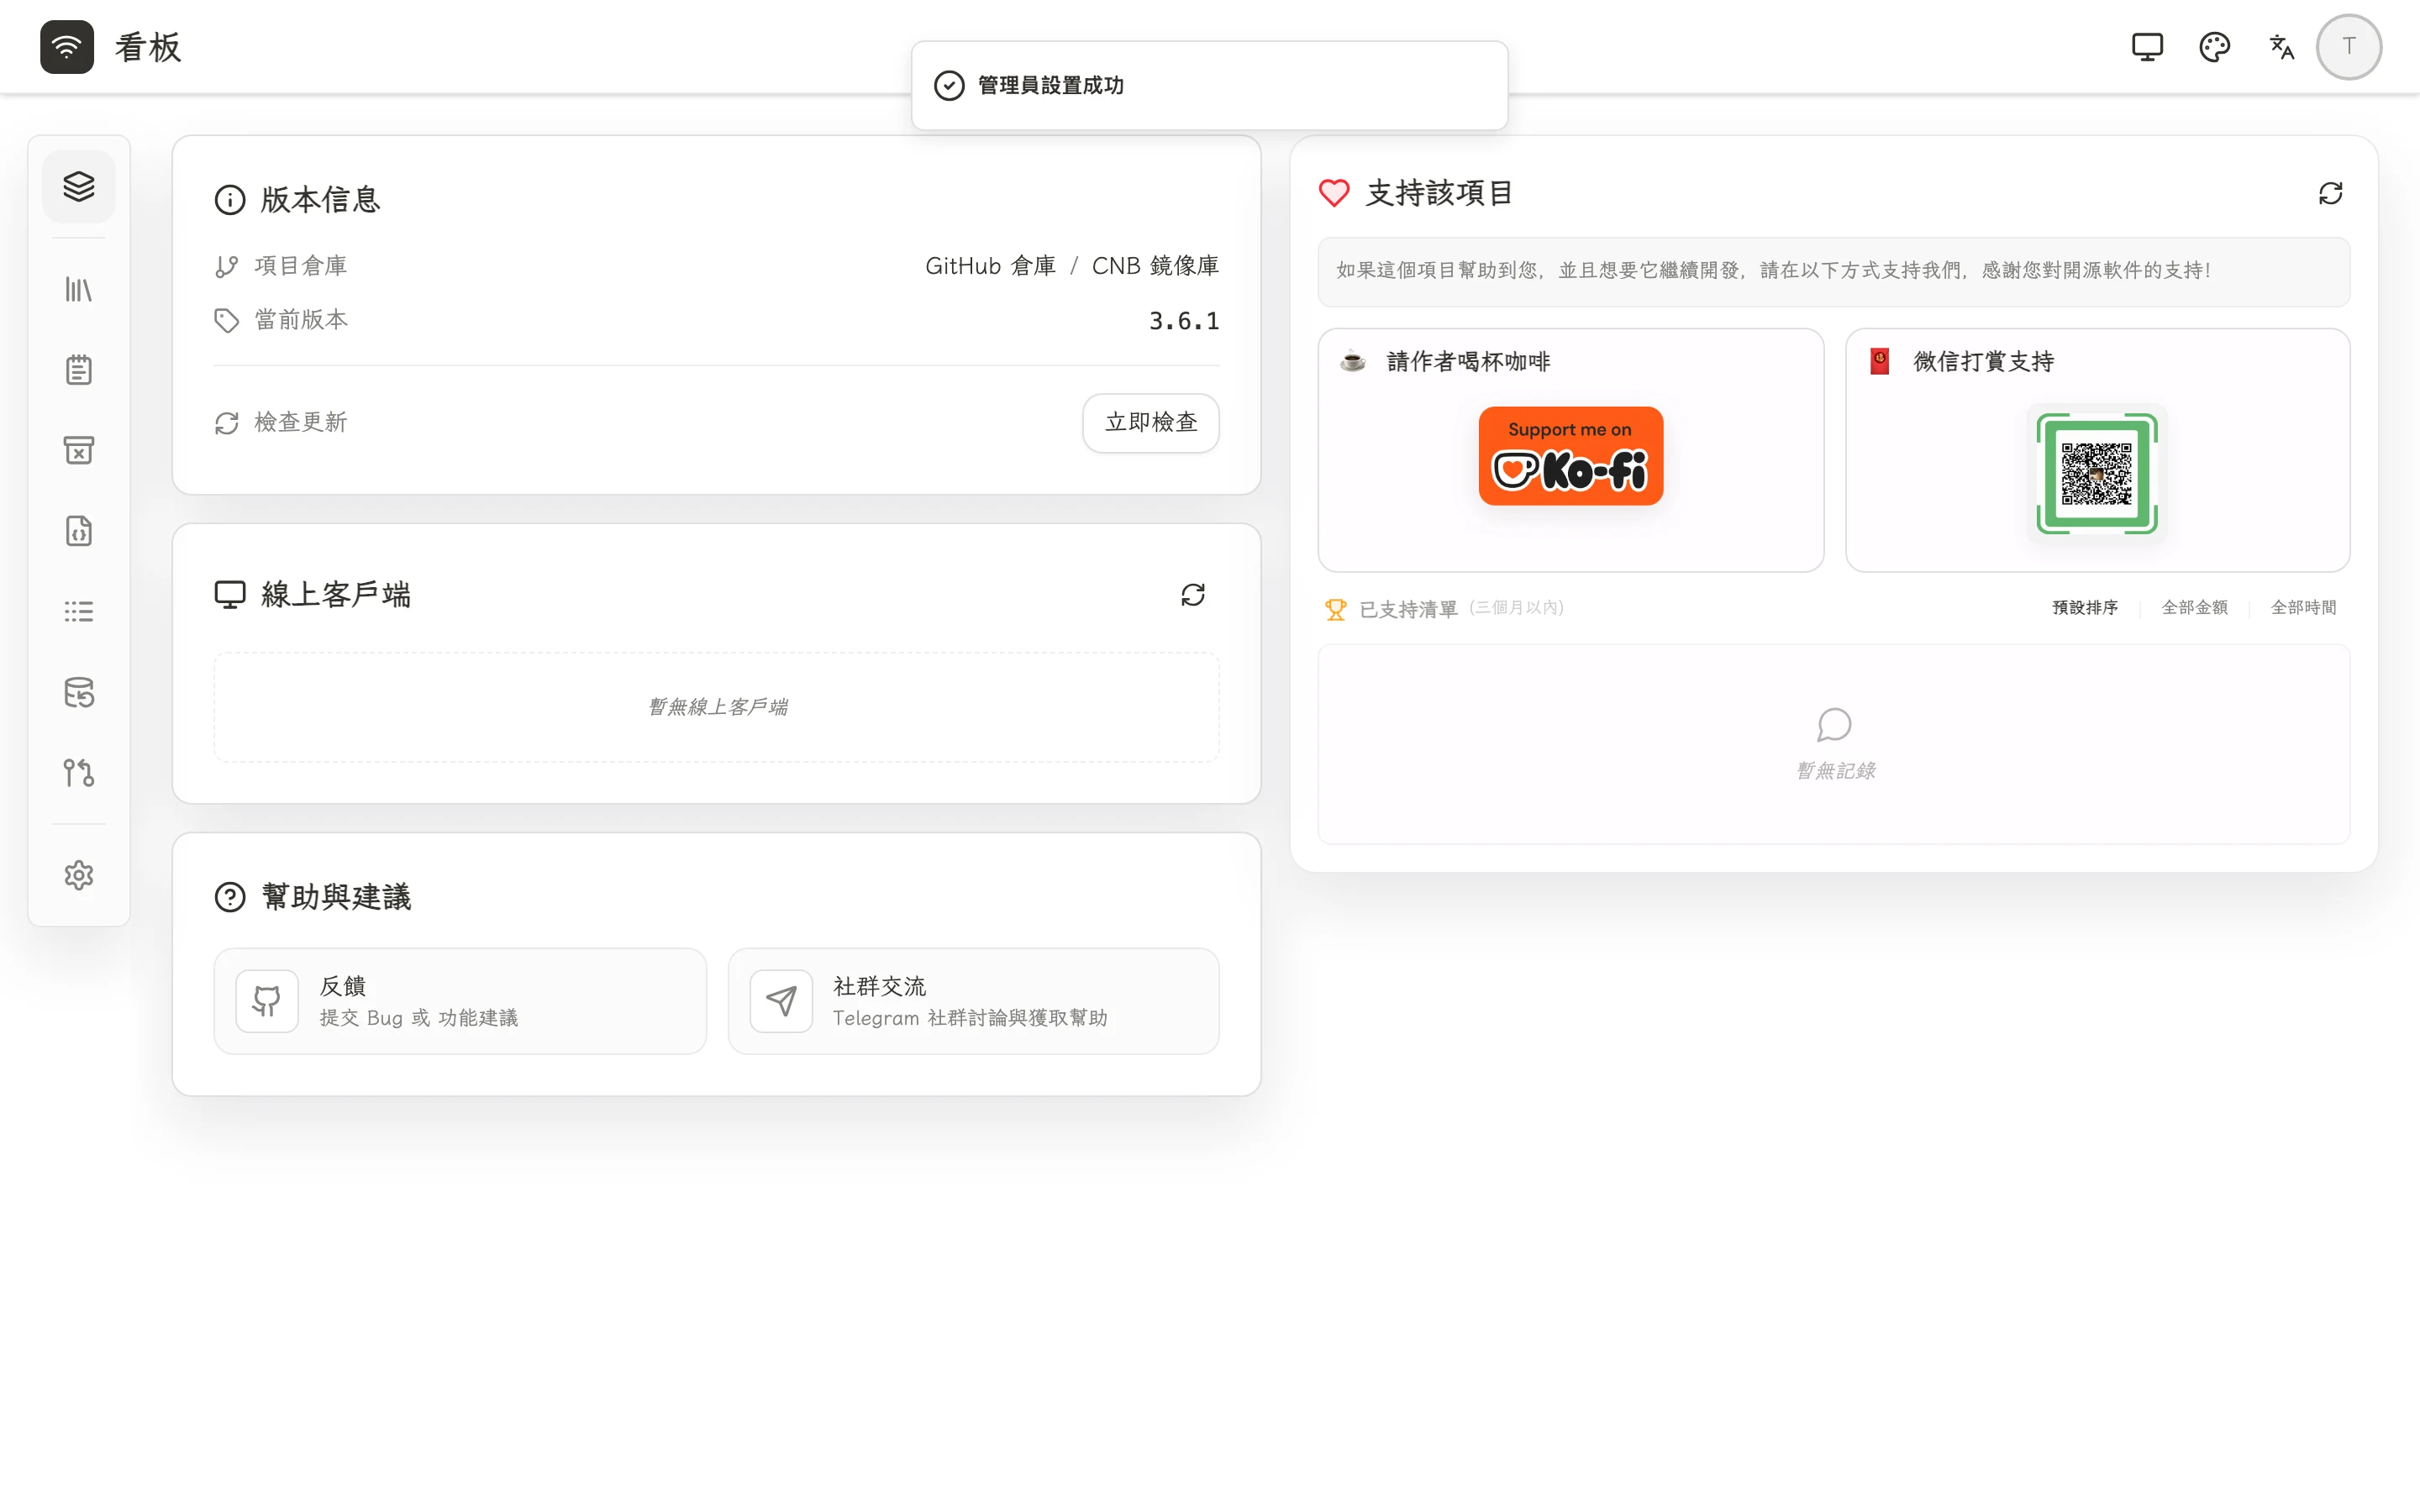This screenshot has width=2420, height=1512.
Task: Click the monitor icon in top bar
Action: (x=2147, y=47)
